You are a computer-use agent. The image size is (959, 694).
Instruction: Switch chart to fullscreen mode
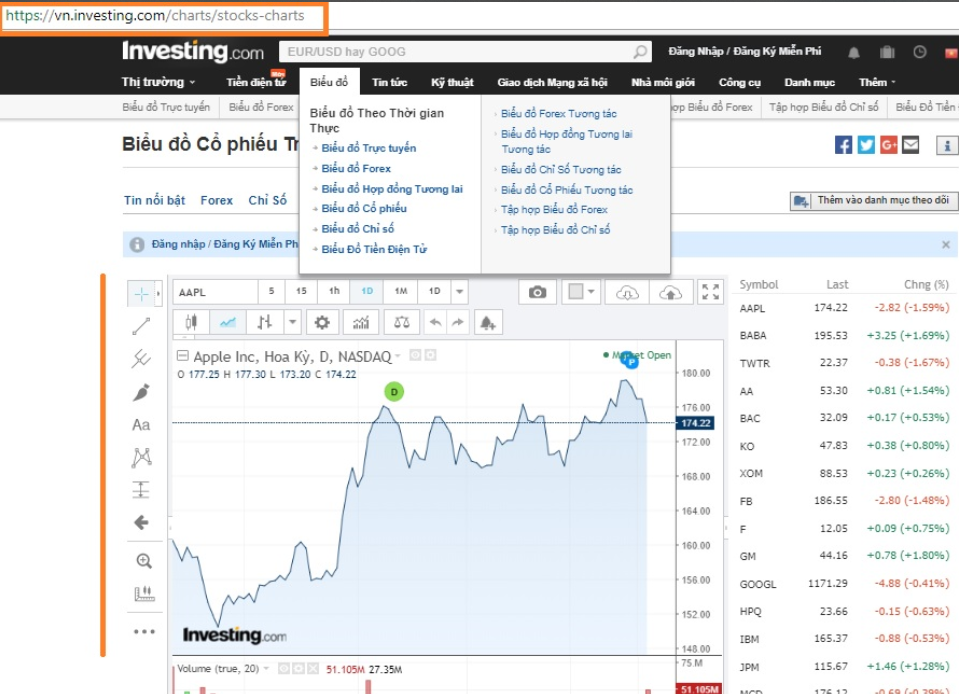pyautogui.click(x=711, y=292)
